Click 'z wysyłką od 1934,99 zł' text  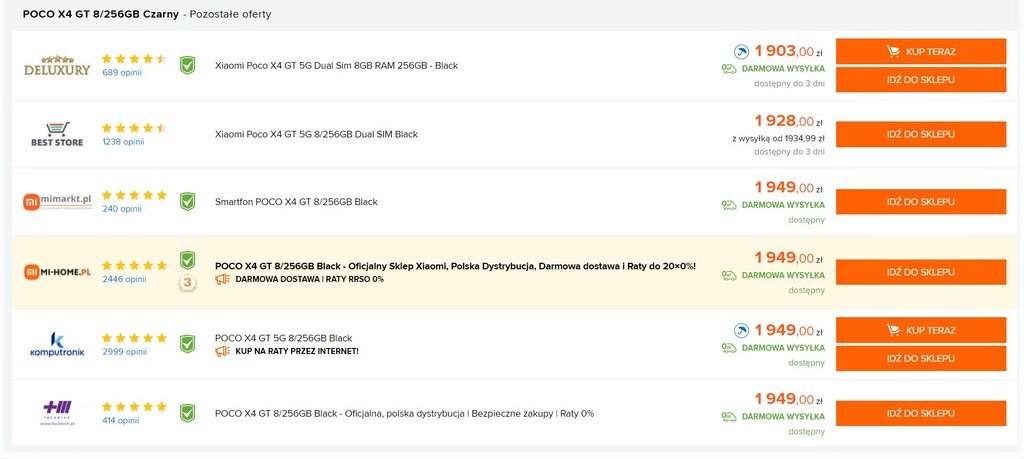tap(778, 138)
